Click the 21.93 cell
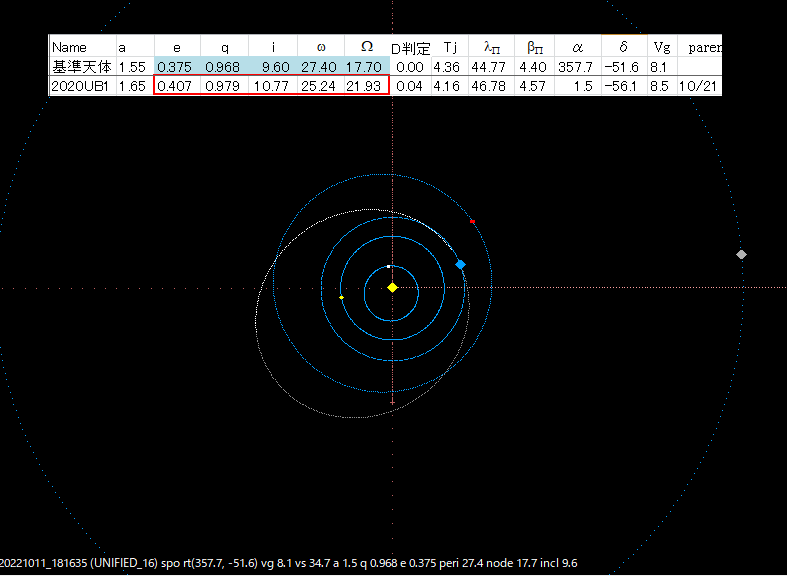The image size is (787, 576). pyautogui.click(x=367, y=86)
